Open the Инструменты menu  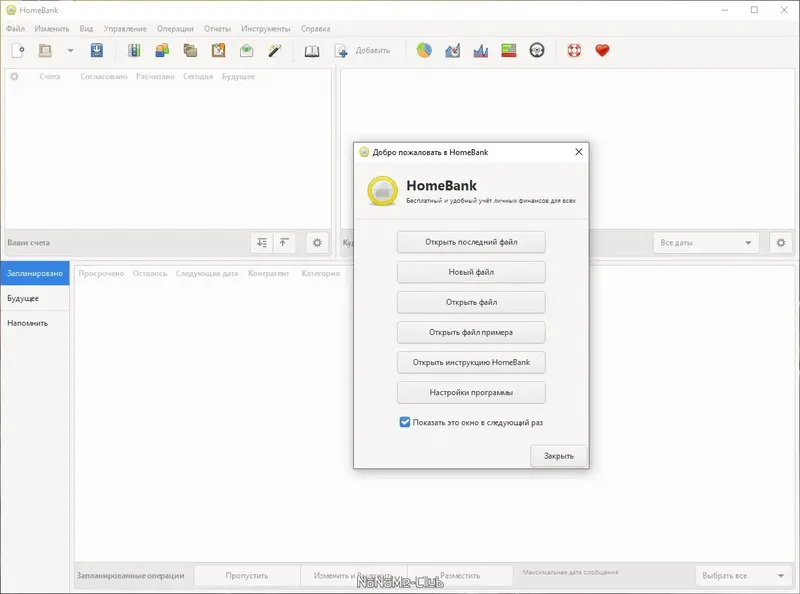266,29
